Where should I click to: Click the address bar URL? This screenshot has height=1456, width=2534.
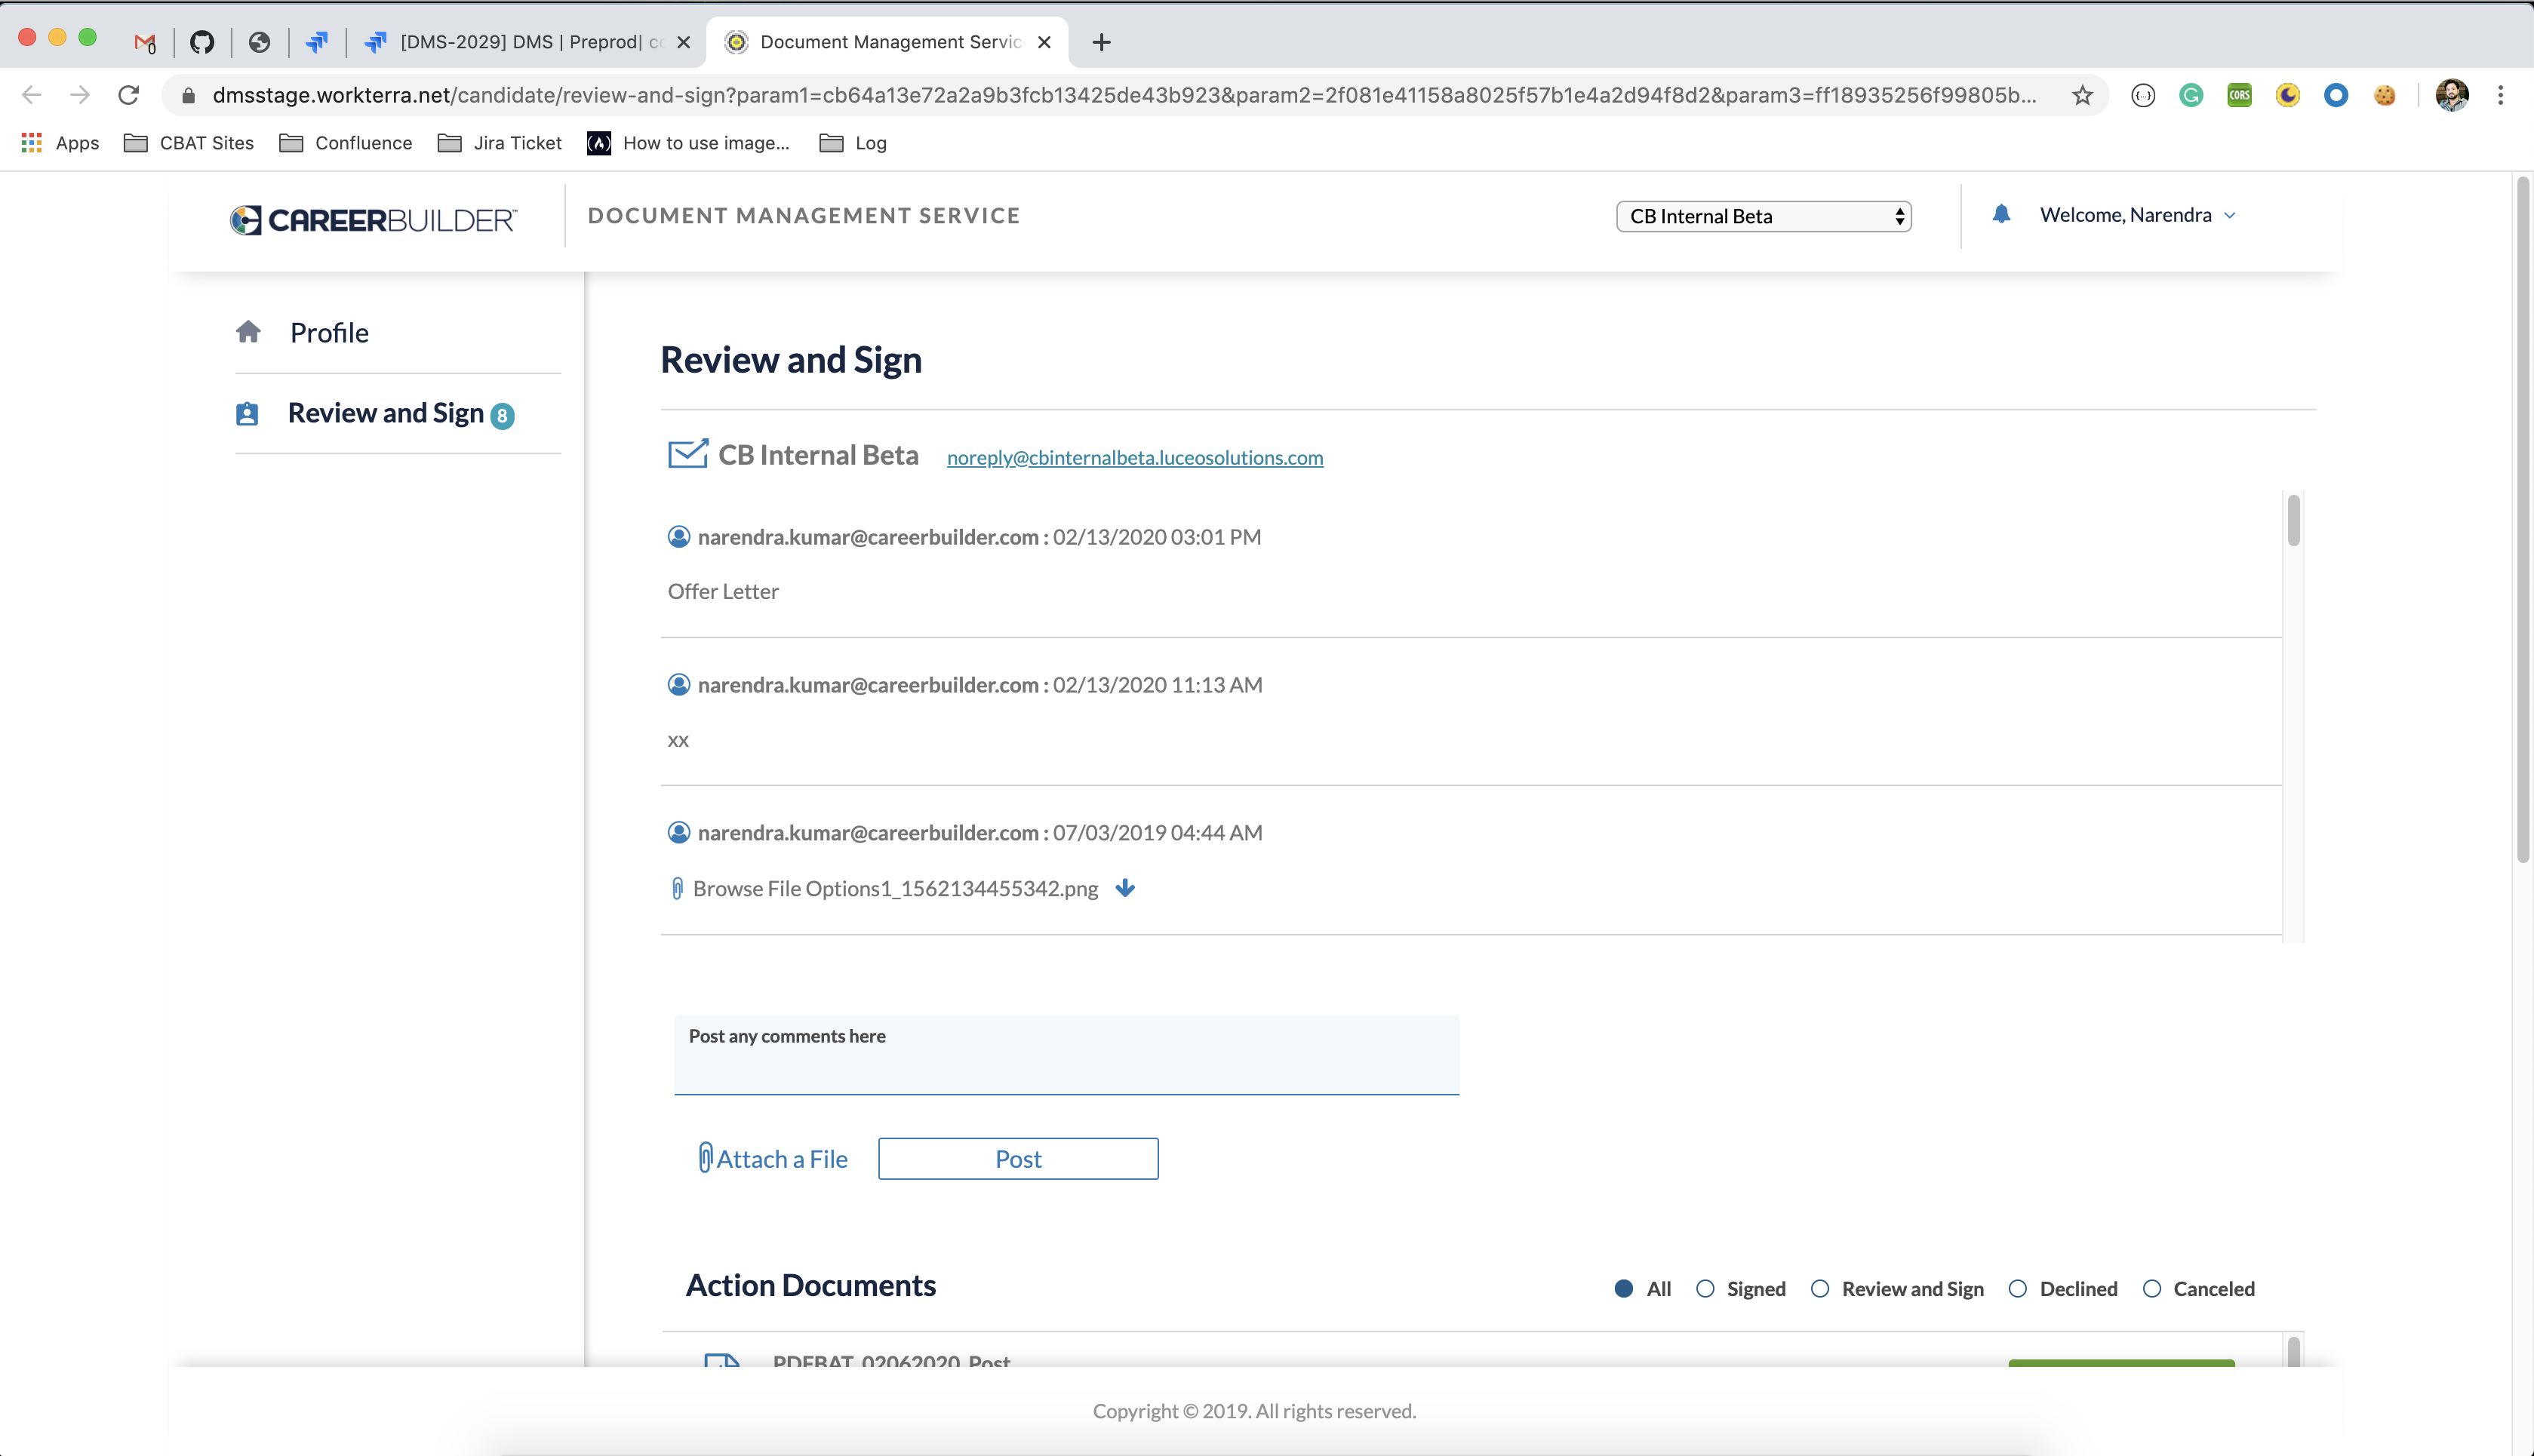pyautogui.click(x=1124, y=95)
